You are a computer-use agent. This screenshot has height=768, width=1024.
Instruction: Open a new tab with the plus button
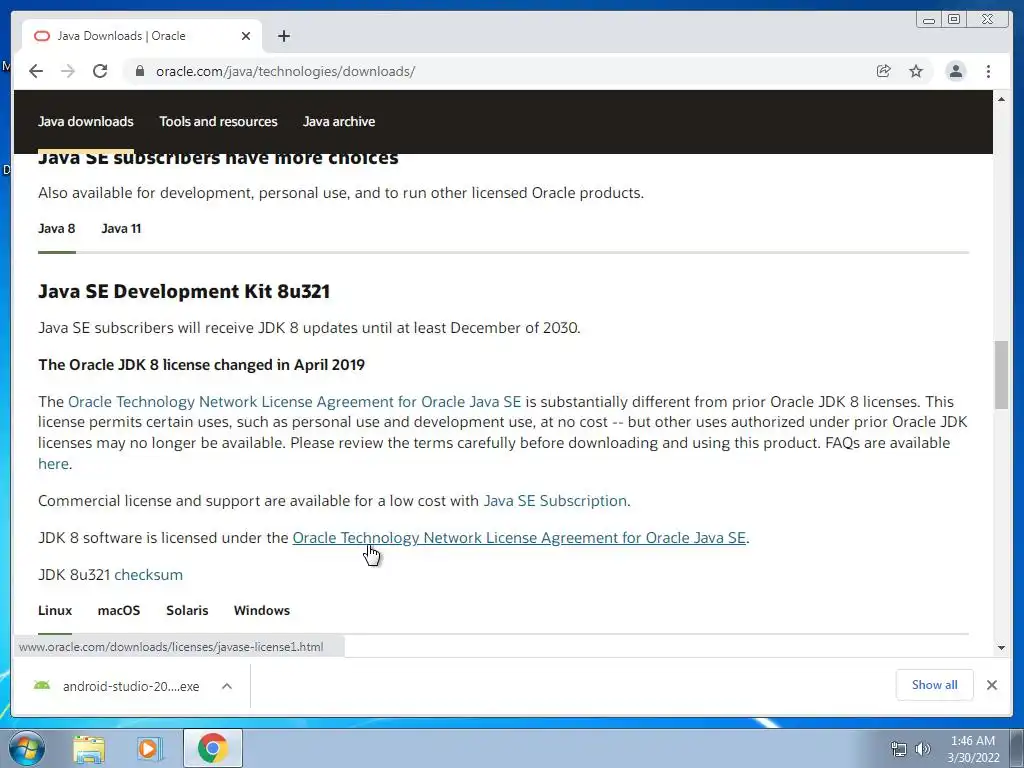283,36
